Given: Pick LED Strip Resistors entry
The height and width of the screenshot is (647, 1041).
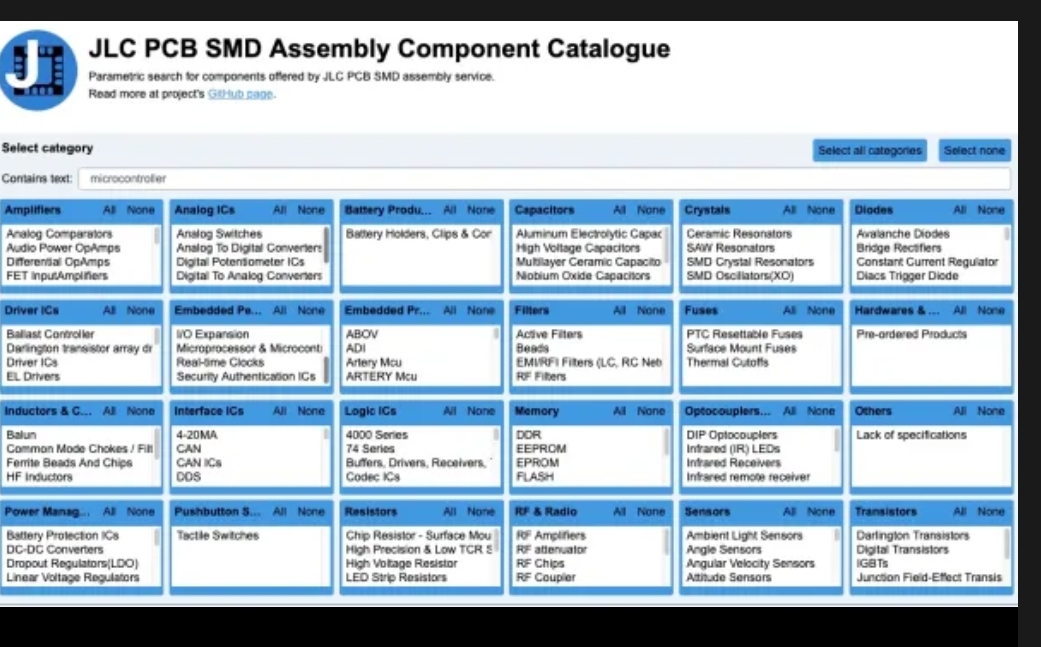Looking at the screenshot, I should point(396,577).
